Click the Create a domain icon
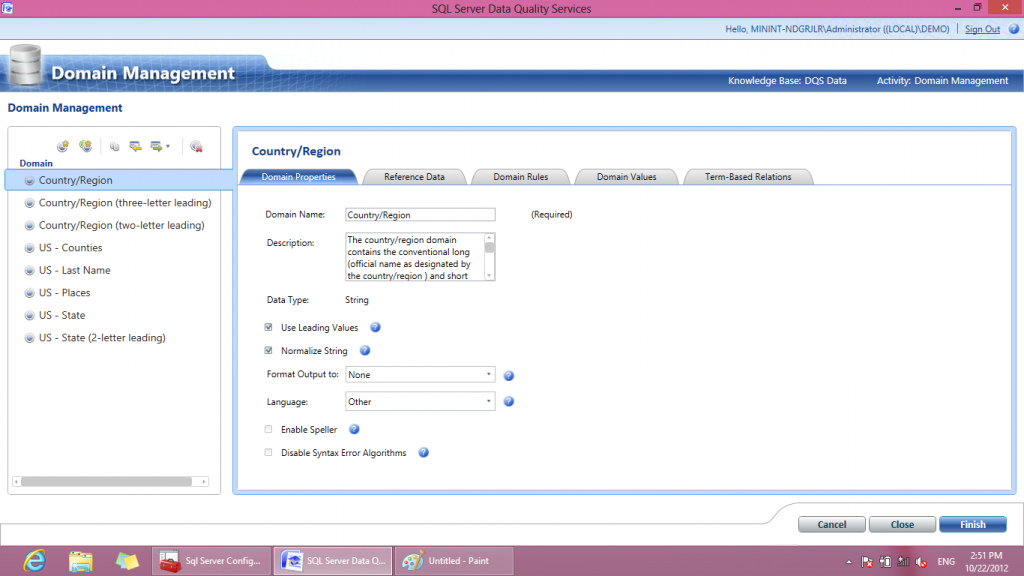1024x576 pixels. pyautogui.click(x=63, y=146)
